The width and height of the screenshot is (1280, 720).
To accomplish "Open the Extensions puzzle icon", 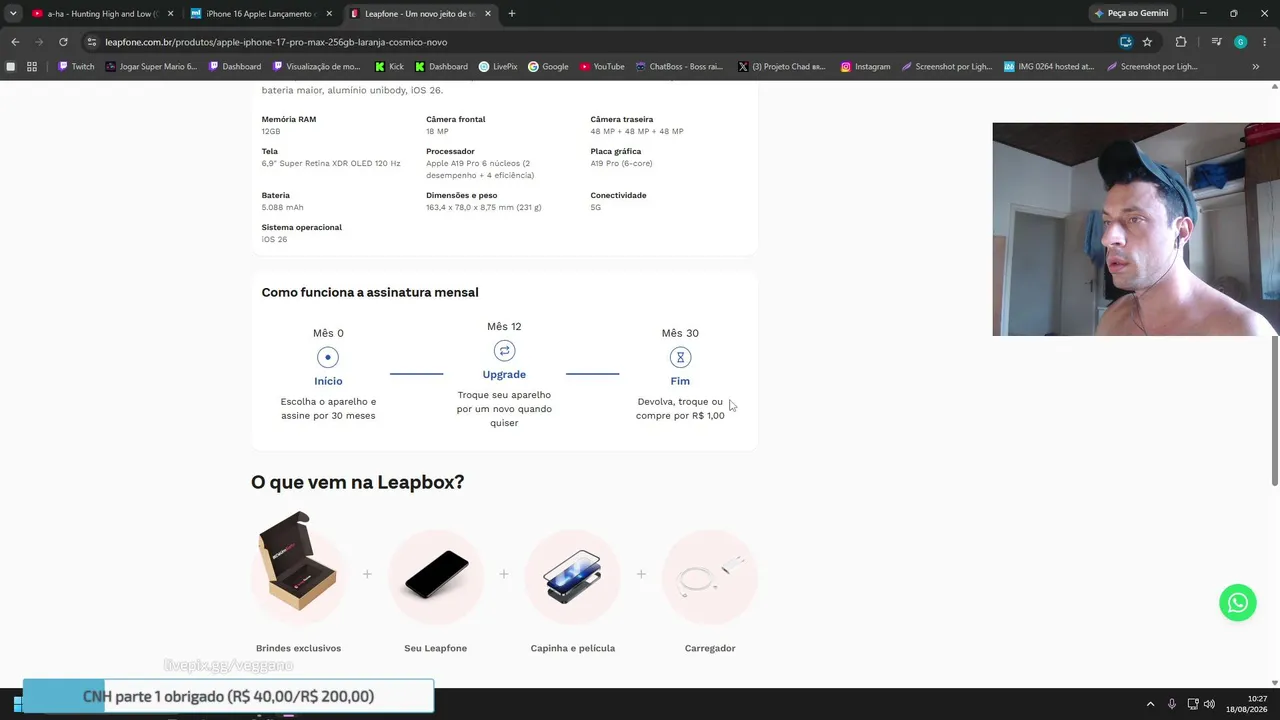I will [1181, 42].
